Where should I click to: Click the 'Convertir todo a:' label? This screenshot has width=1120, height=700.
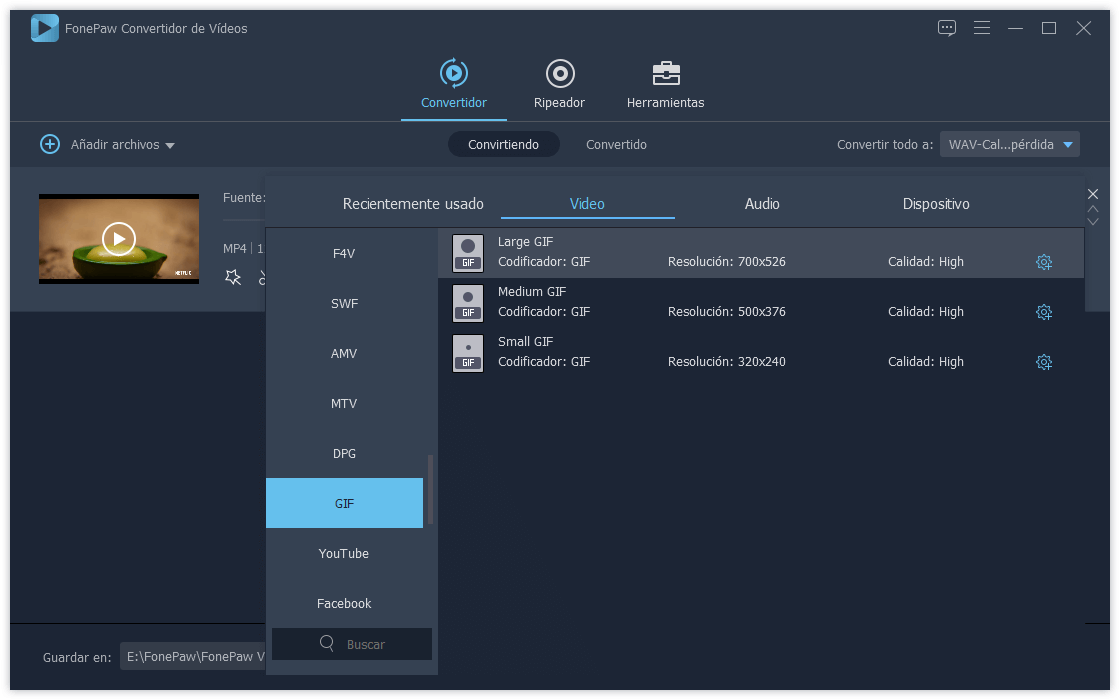885,144
